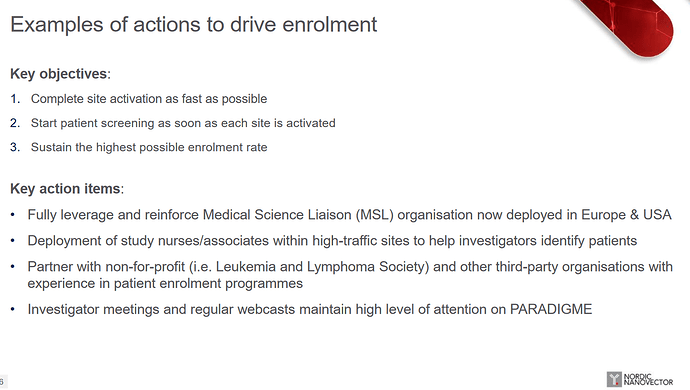
Task: Click the 'NORDIC NANOVECTOR' text beside logo
Action: click(648, 380)
